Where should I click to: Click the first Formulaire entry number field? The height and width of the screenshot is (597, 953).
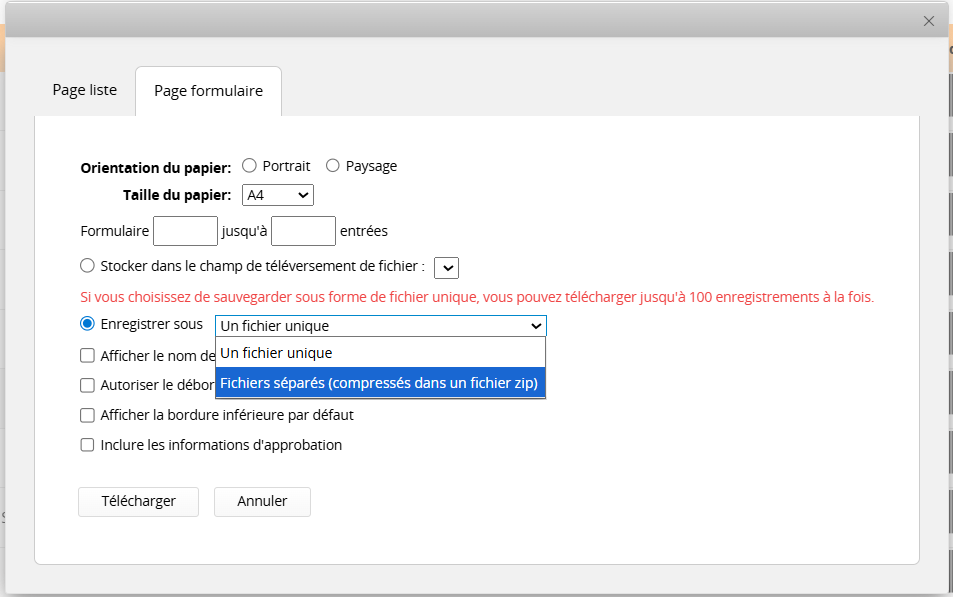[x=185, y=231]
